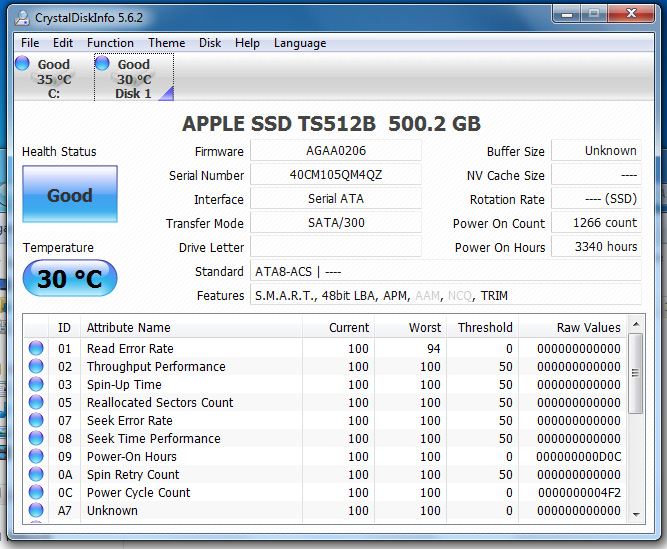Click the raw value 000000000D0C
The image size is (667, 549).
tap(579, 456)
